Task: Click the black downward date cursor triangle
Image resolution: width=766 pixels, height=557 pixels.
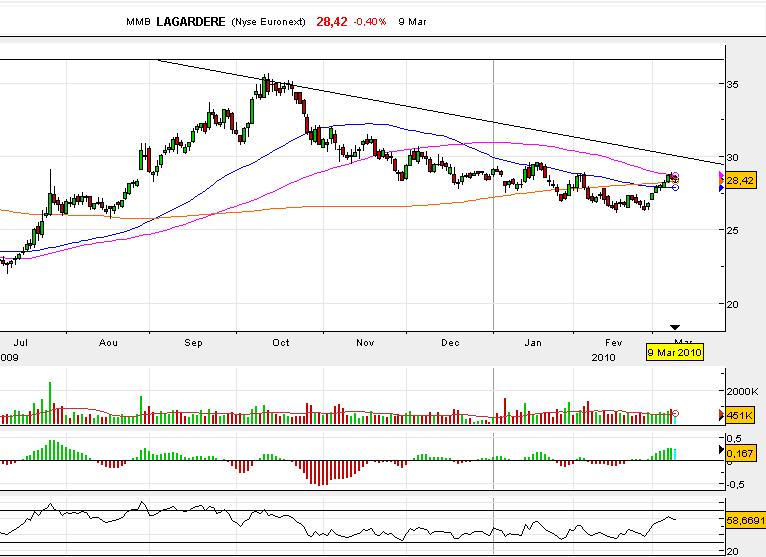Action: coord(675,327)
